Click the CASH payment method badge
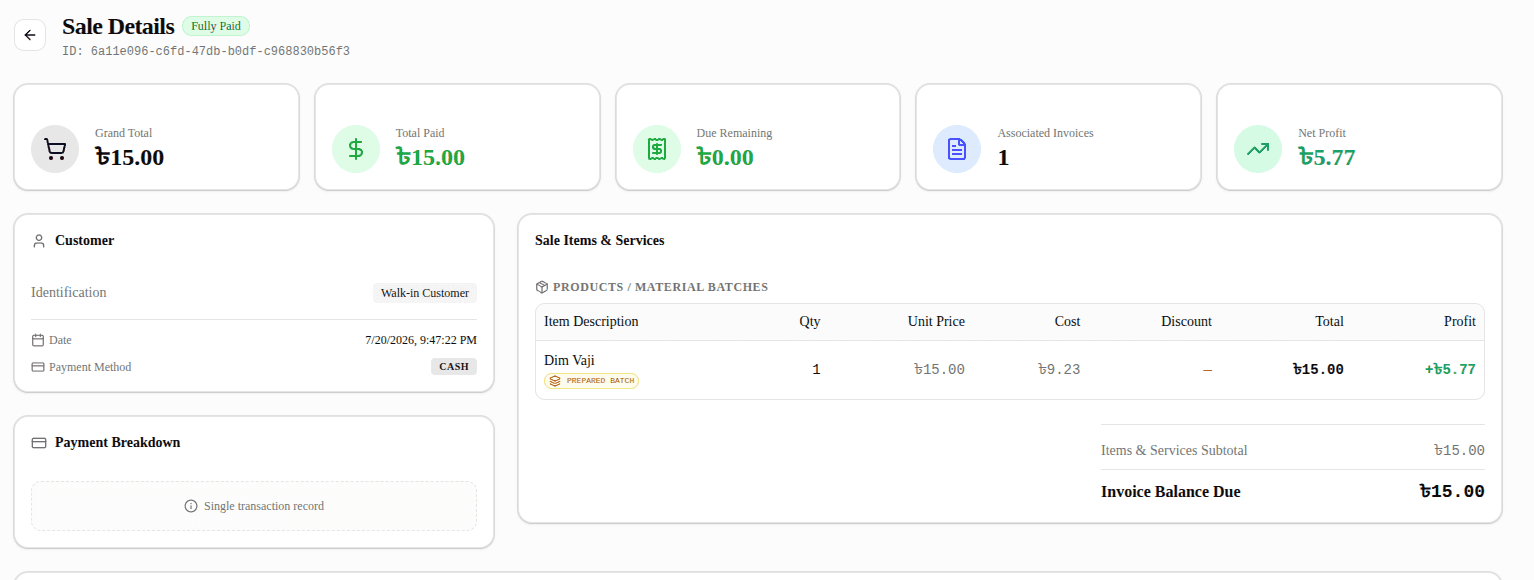 (454, 366)
